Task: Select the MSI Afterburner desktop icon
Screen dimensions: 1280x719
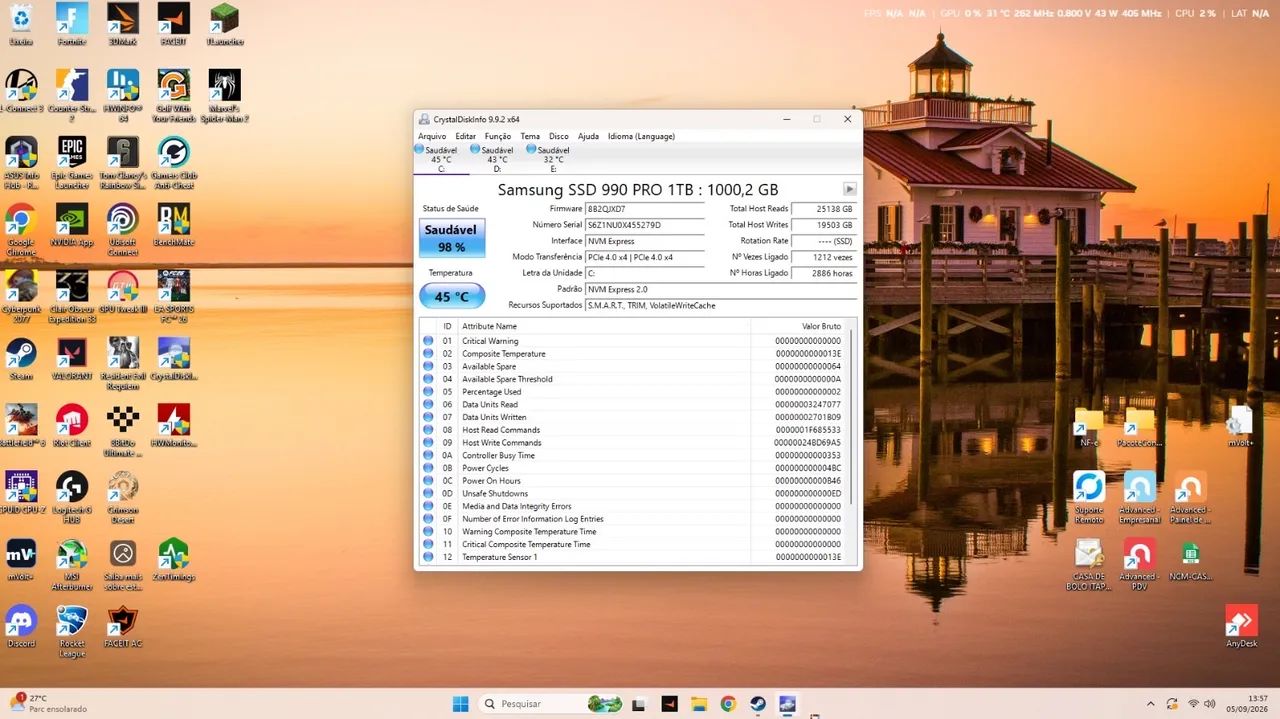Action: click(72, 564)
